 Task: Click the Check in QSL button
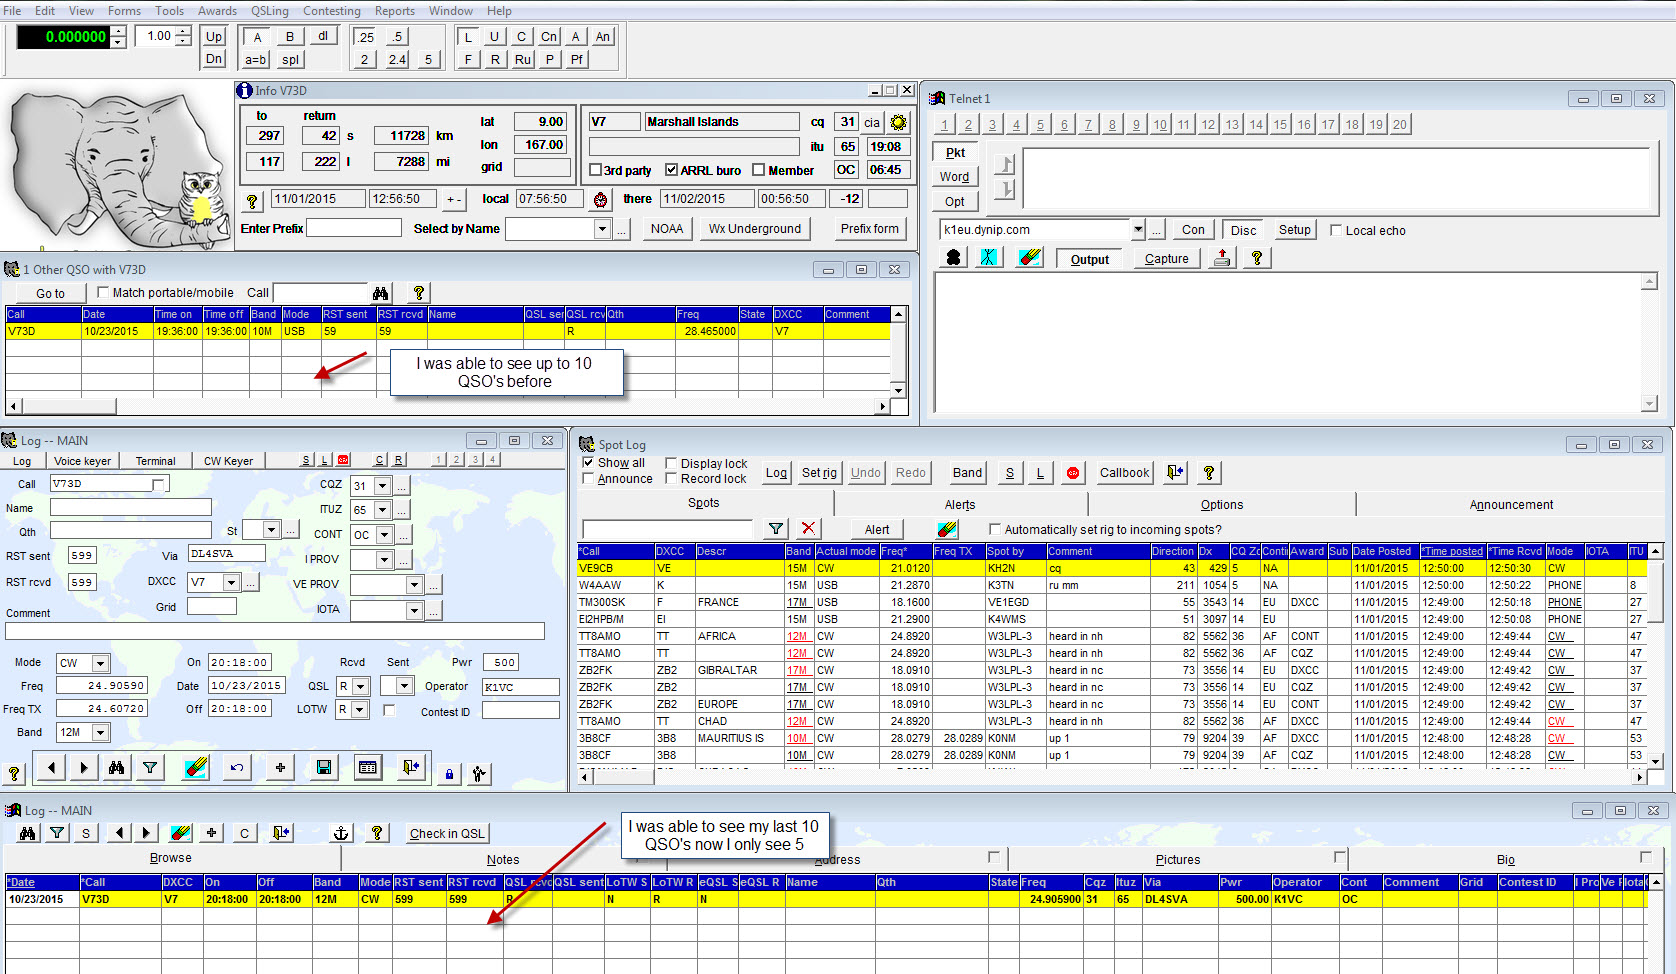point(447,833)
